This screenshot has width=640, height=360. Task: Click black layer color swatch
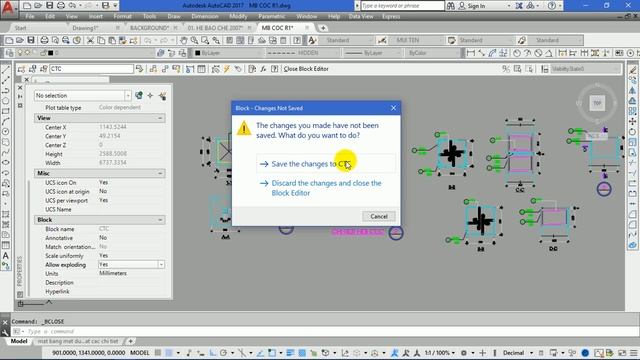[51, 53]
